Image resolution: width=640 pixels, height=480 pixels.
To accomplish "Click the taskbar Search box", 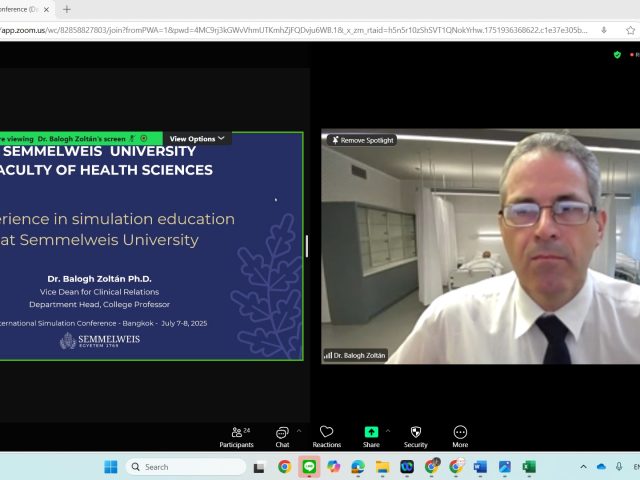I will click(187, 467).
